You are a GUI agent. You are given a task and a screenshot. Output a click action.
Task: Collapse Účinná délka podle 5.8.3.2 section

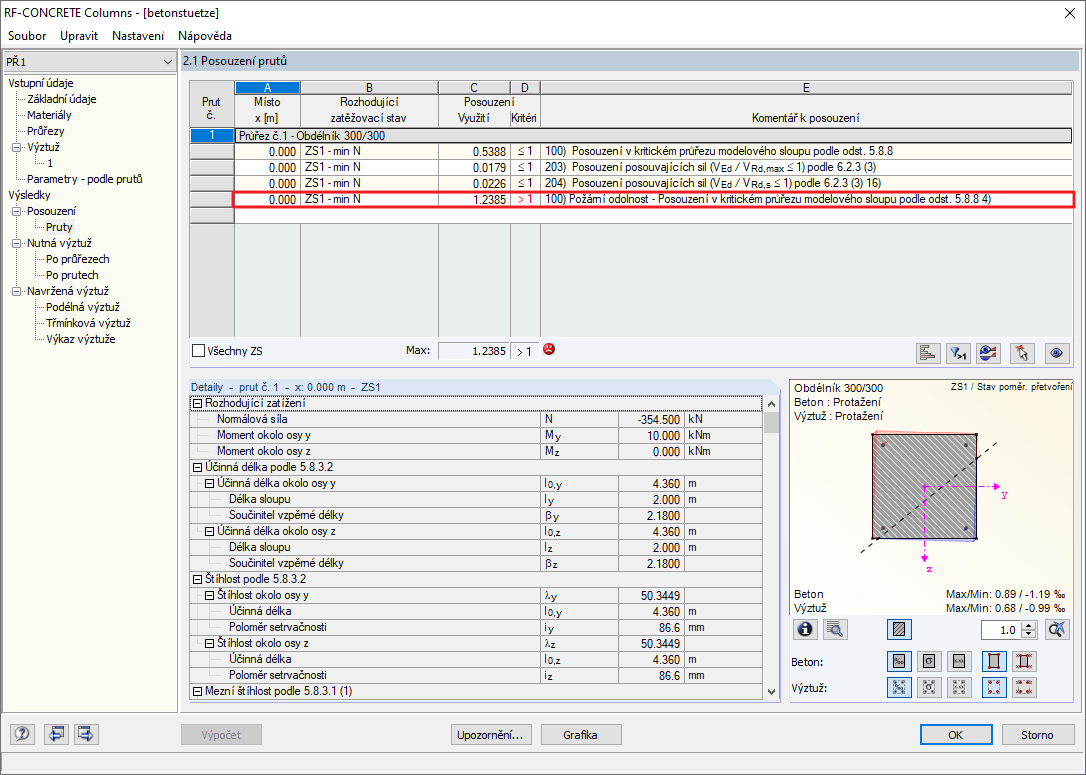pyautogui.click(x=197, y=467)
